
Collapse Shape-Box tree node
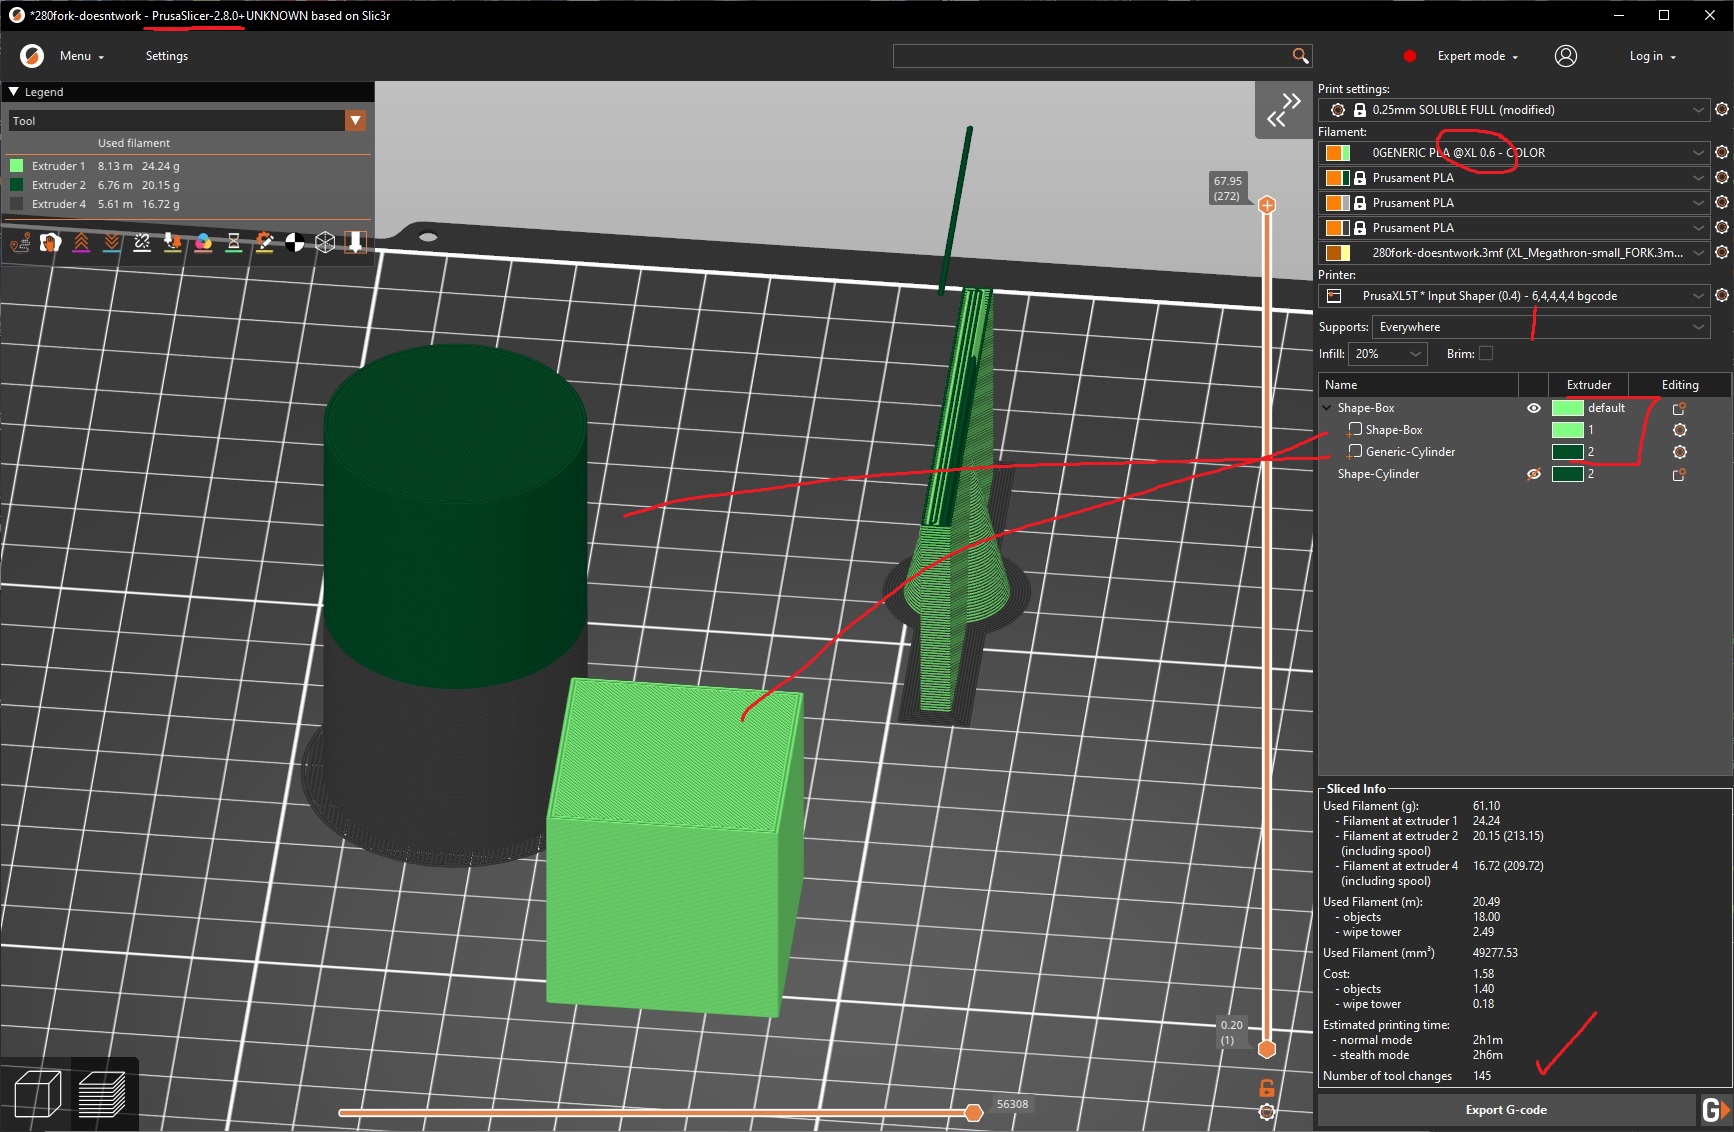point(1327,408)
